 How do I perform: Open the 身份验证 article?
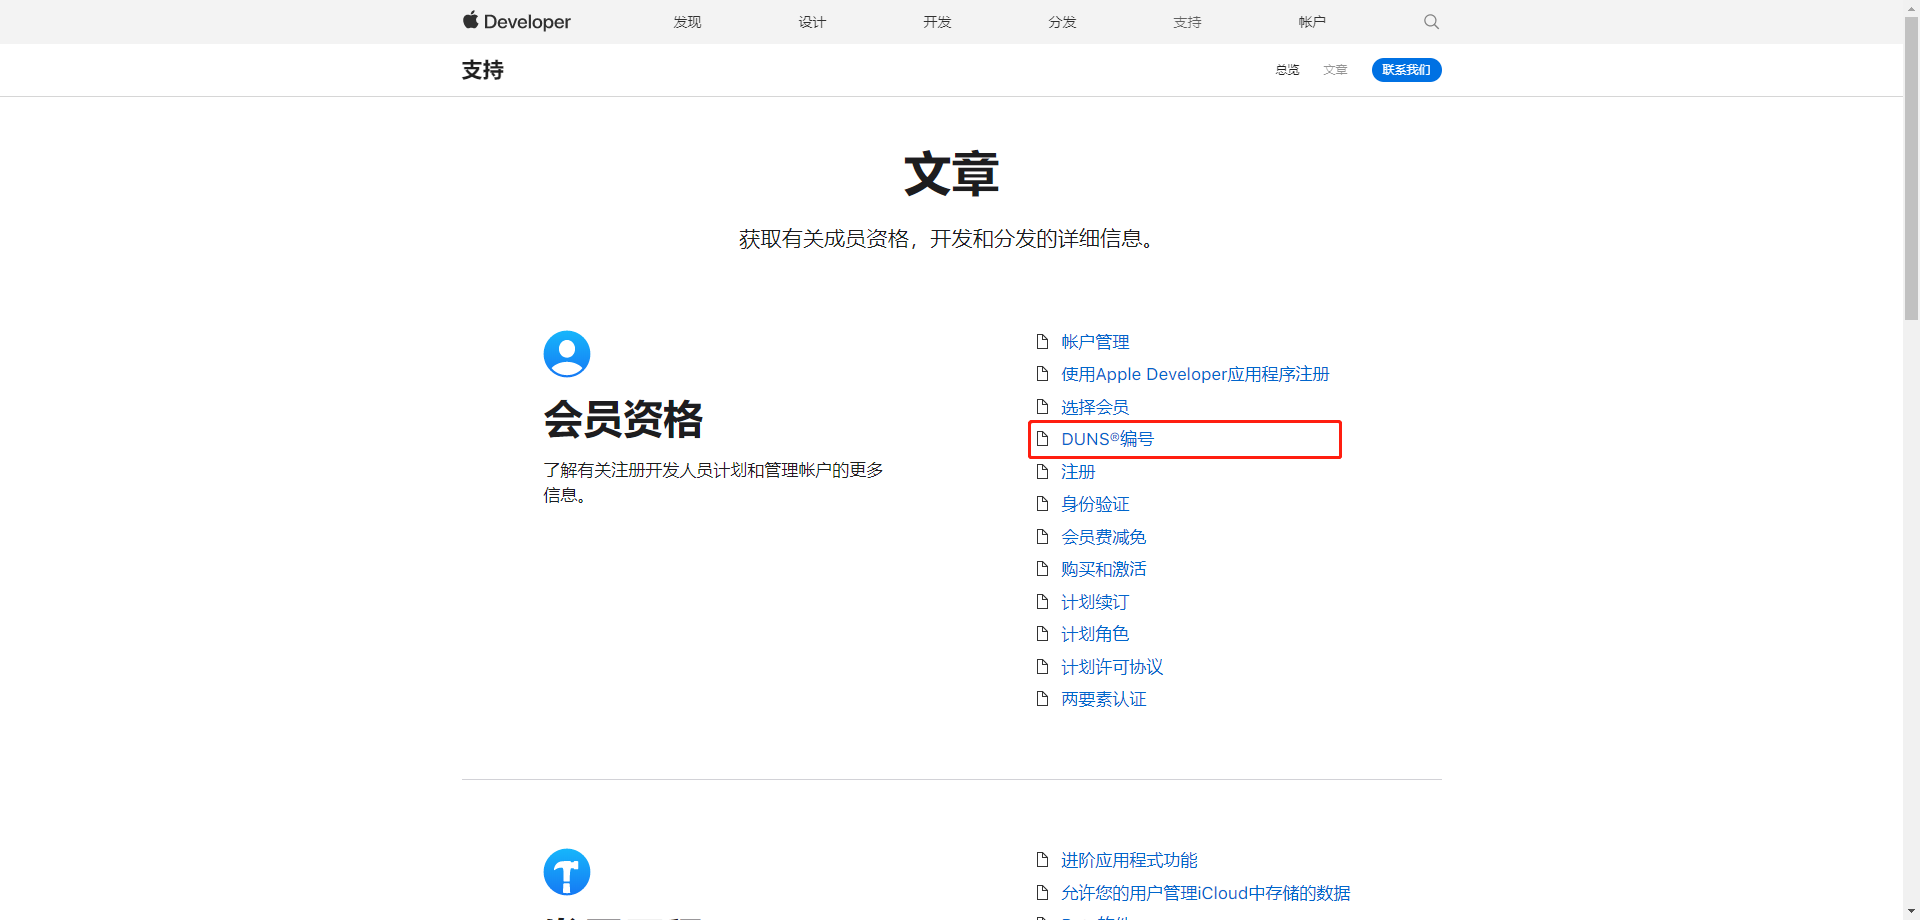[x=1095, y=504]
